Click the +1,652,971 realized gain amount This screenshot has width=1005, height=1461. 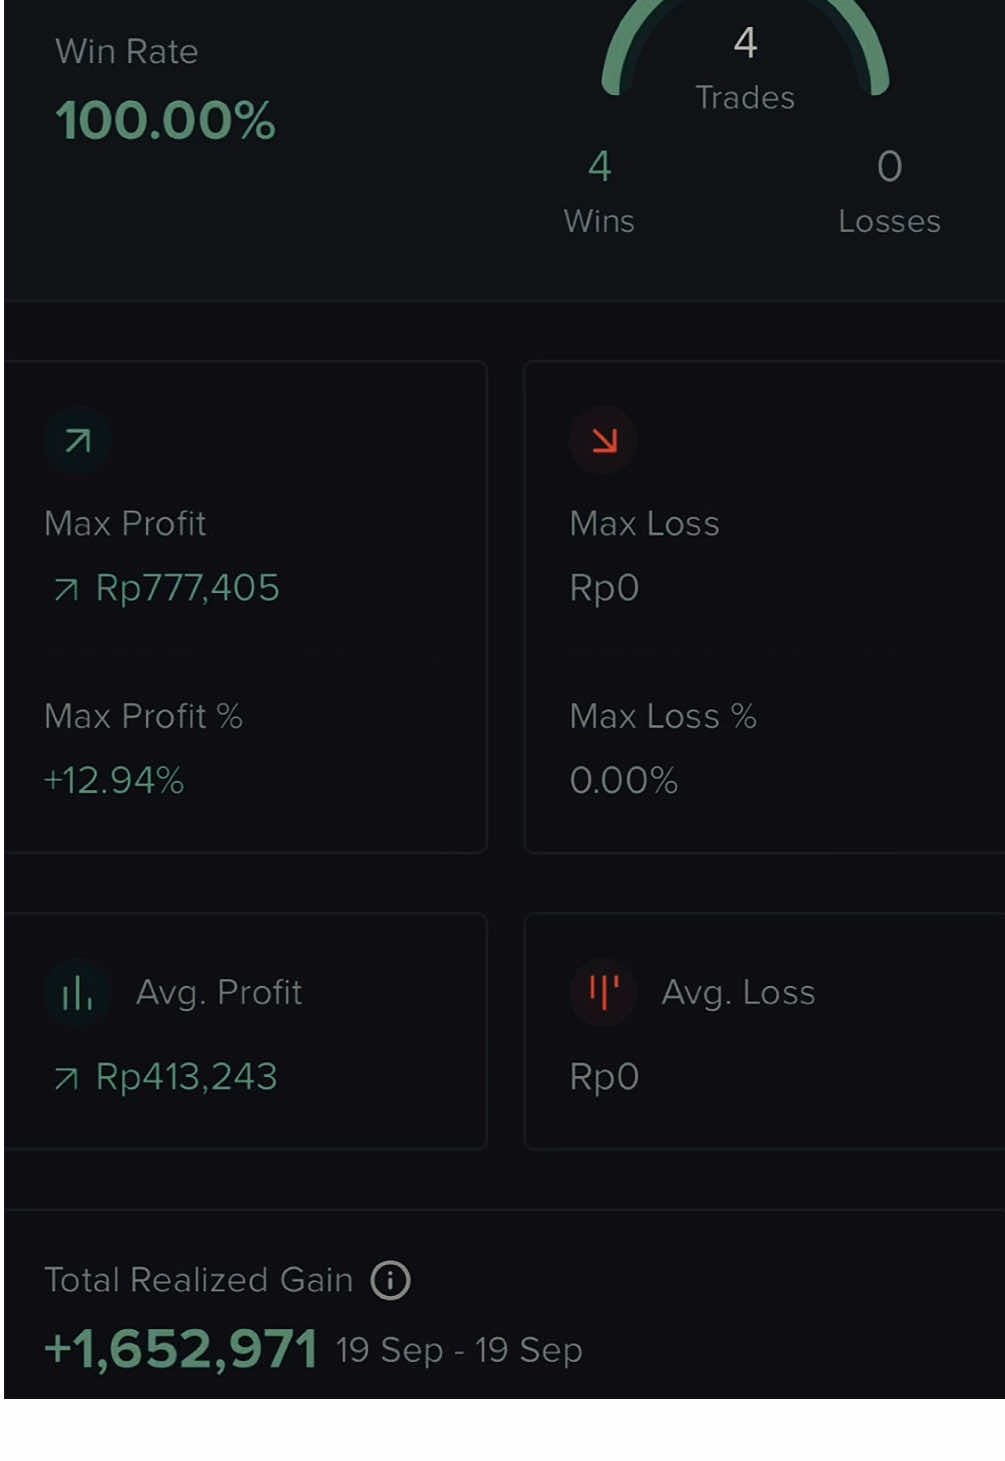[x=181, y=1349]
